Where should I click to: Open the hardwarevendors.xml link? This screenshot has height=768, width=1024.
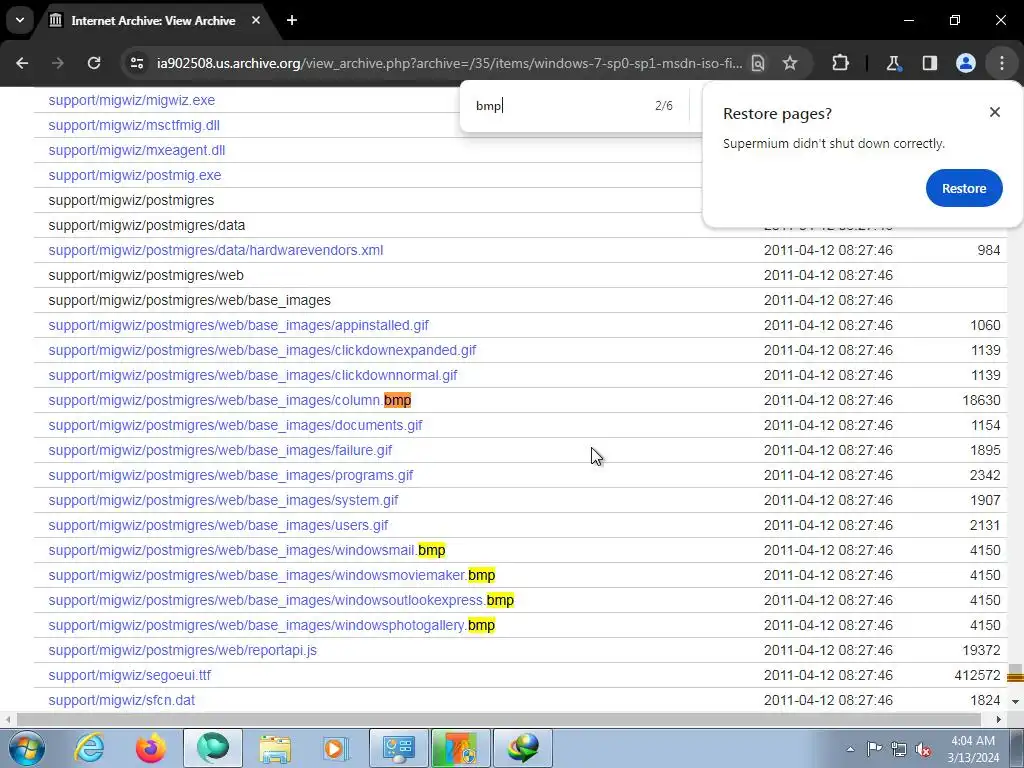216,250
